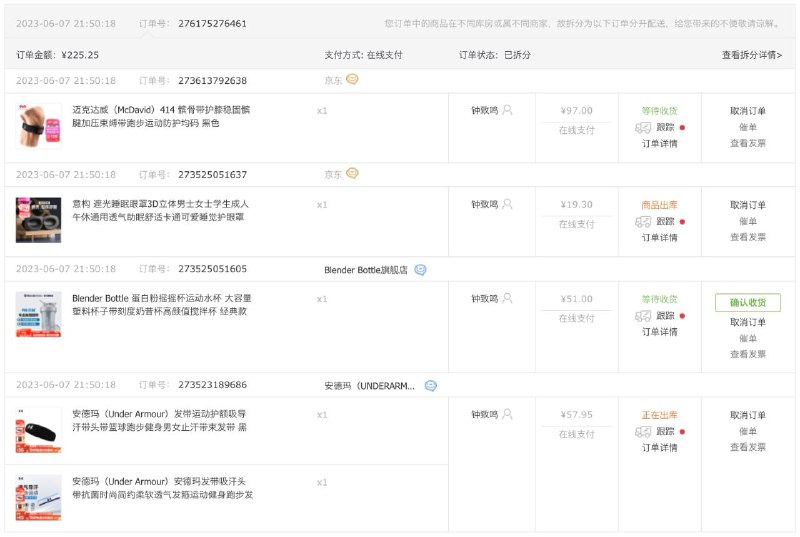Open chat icon next to 京东 in order 273613792638

tap(352, 80)
